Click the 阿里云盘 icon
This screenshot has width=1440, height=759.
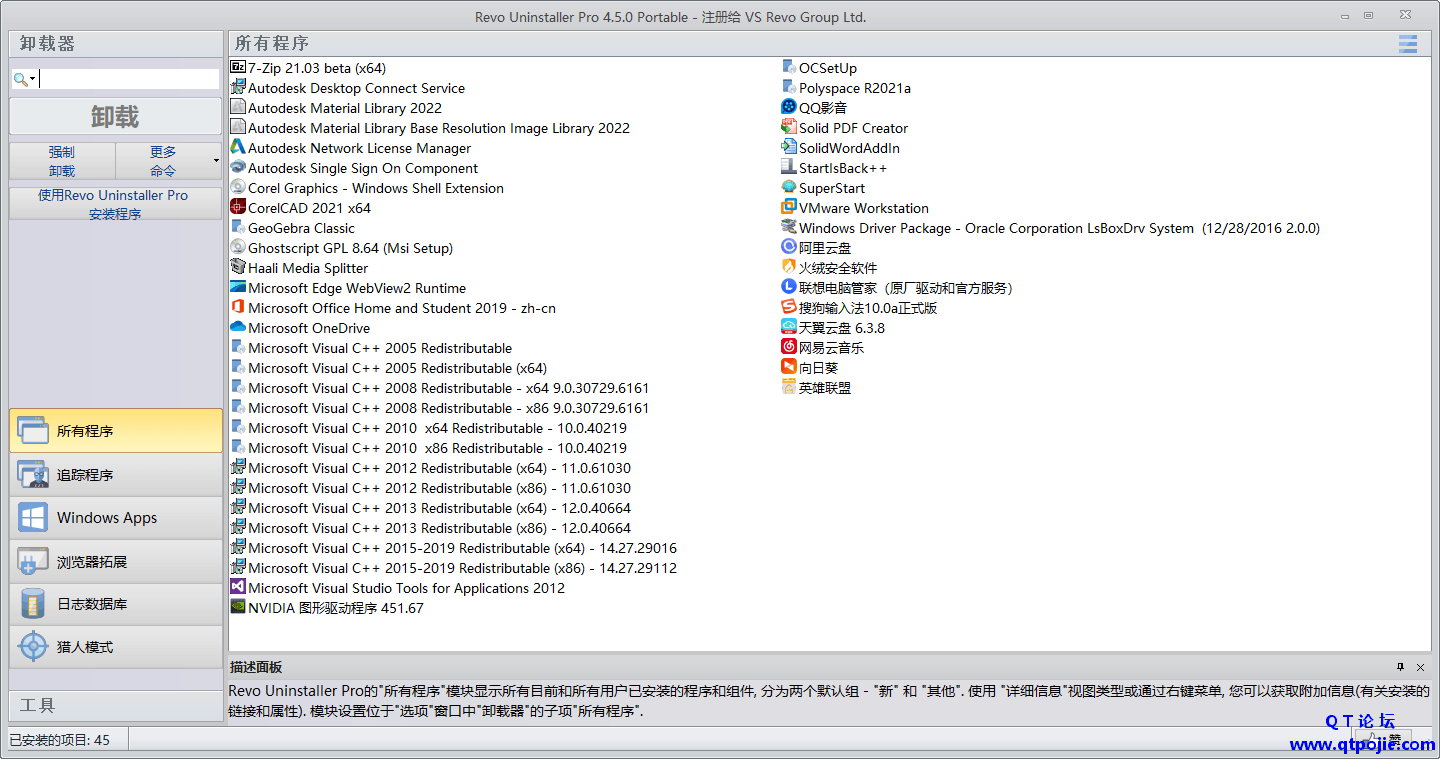click(x=789, y=248)
